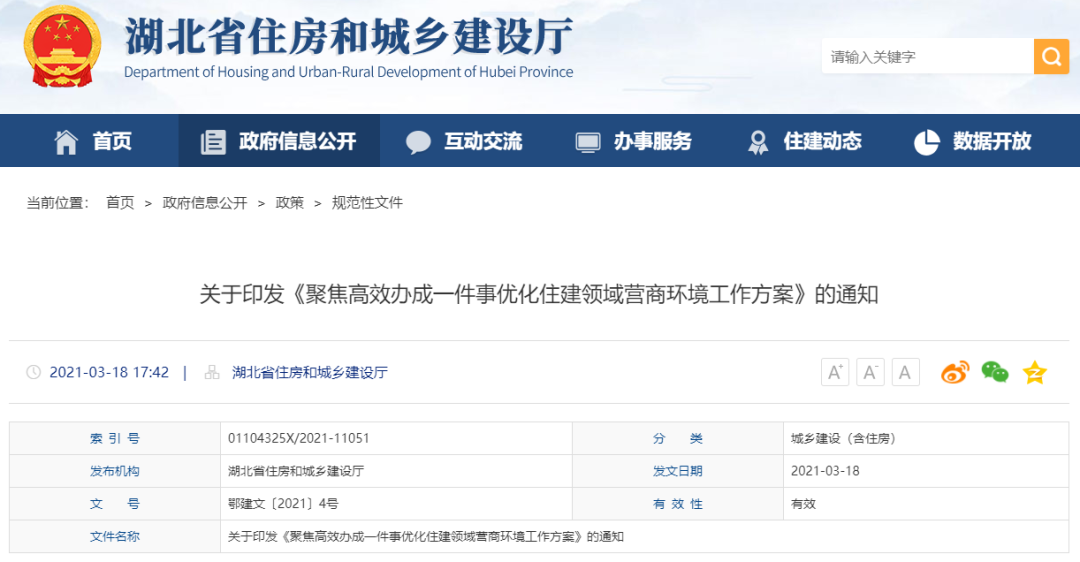This screenshot has height=562, width=1080.
Task: Share article to Weibo
Action: [x=954, y=373]
